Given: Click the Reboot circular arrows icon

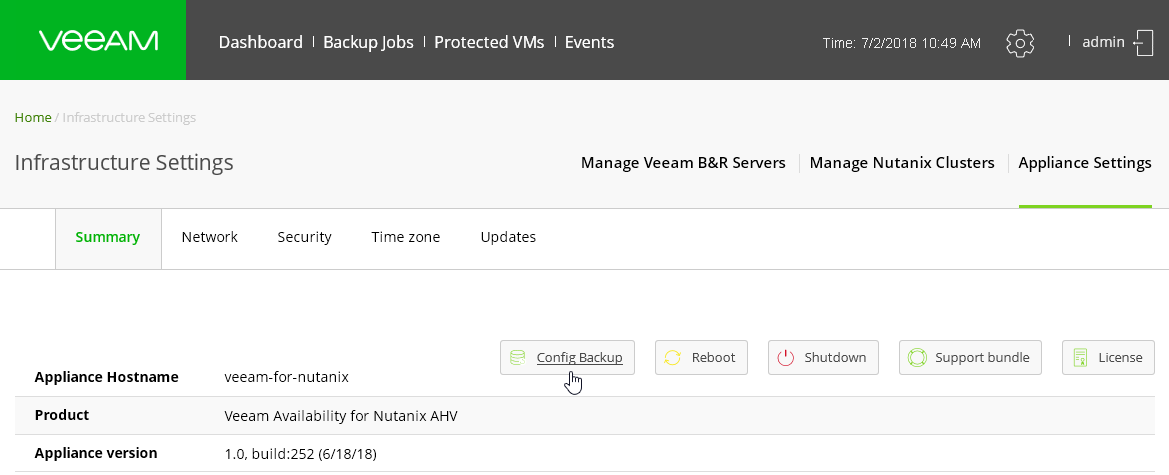Looking at the screenshot, I should (672, 357).
